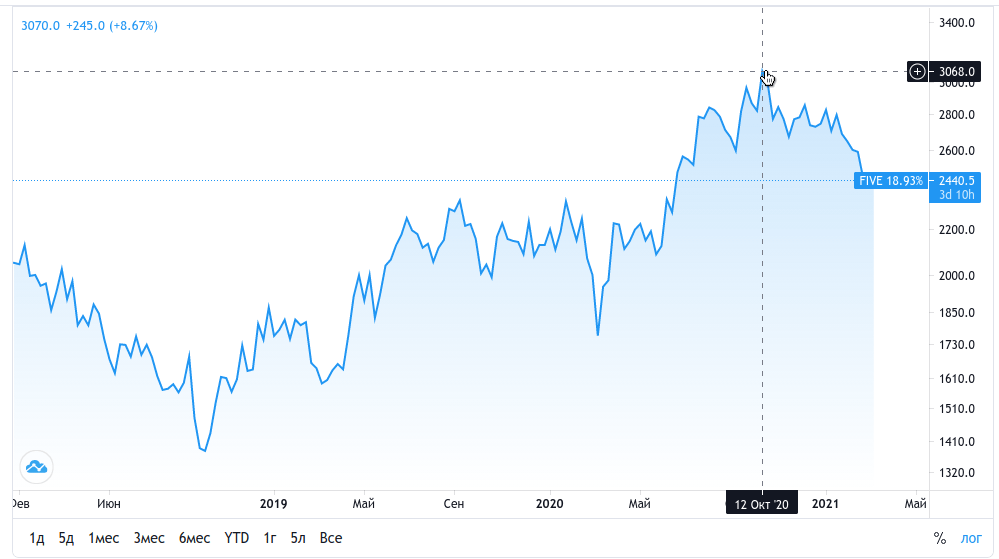
Task: Click the 3400.0 price axis label
Action: point(957,23)
